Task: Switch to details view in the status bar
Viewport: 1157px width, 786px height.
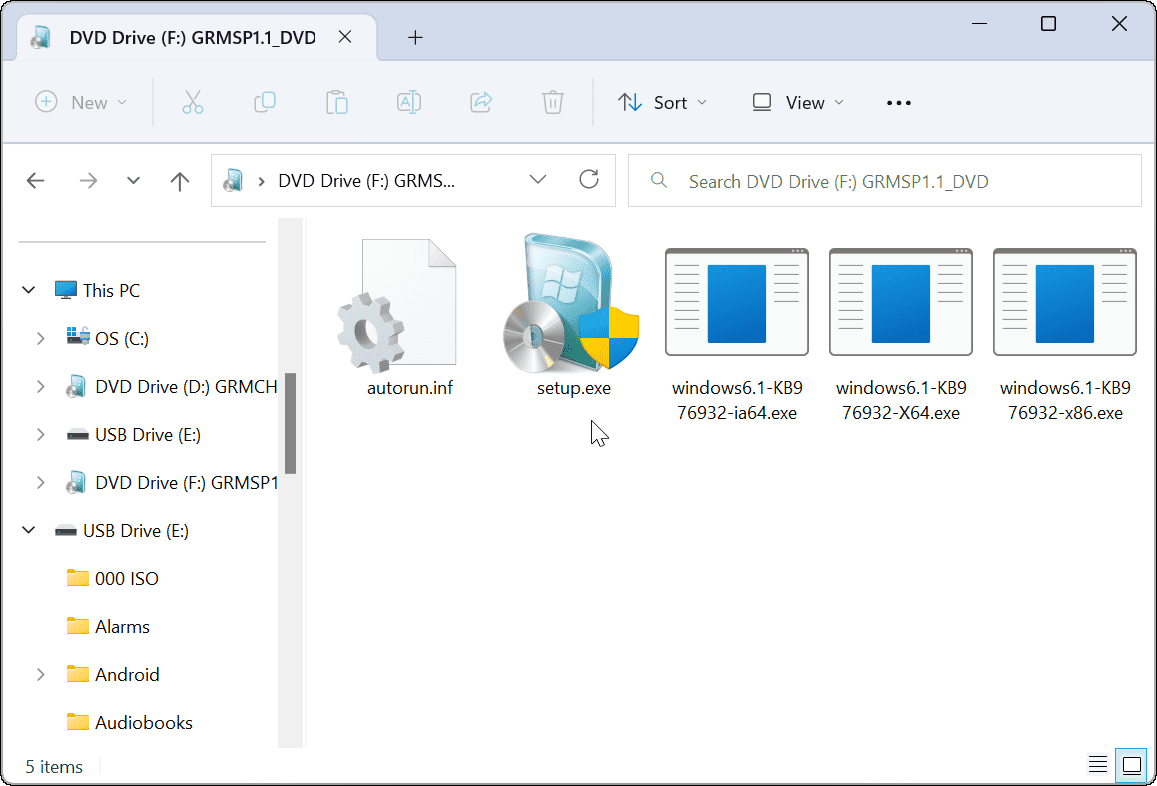Action: pyautogui.click(x=1097, y=764)
